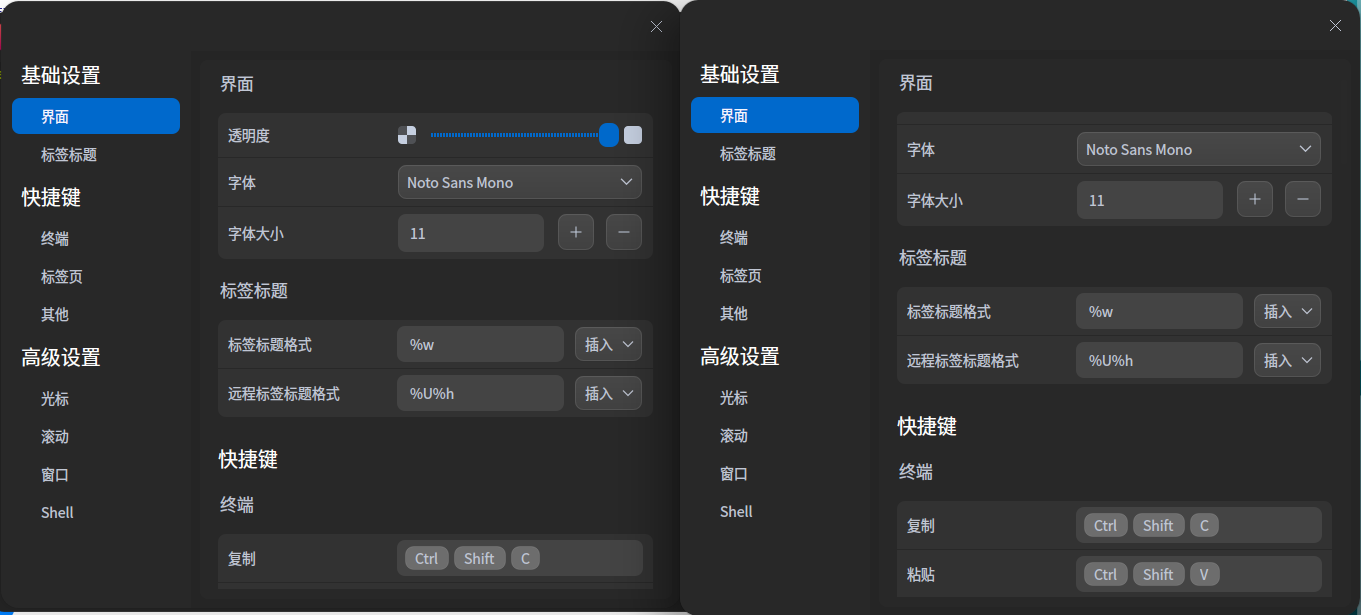Open Noto Sans Mono font dropdown in left window

point(520,183)
